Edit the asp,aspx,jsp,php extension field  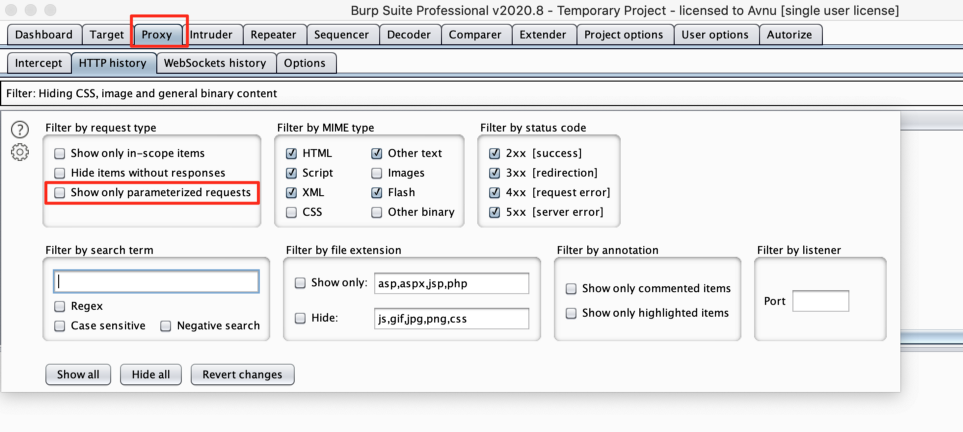point(451,284)
